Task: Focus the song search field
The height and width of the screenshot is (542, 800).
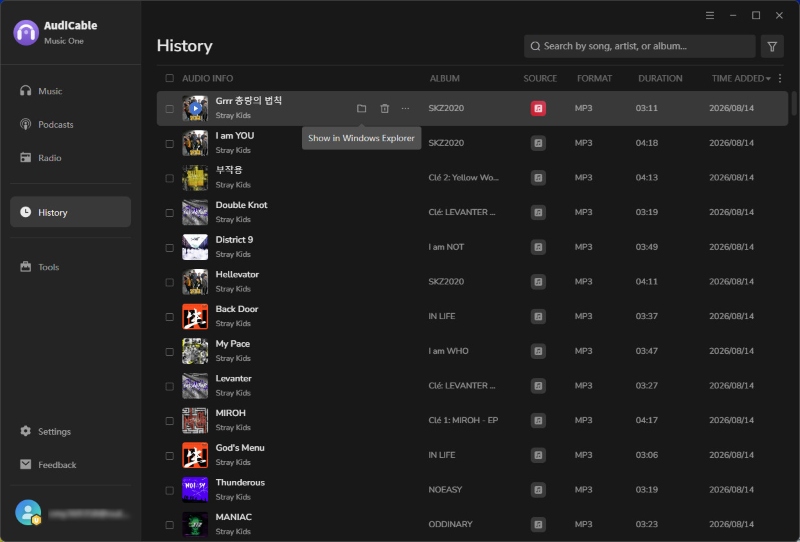Action: click(x=639, y=46)
